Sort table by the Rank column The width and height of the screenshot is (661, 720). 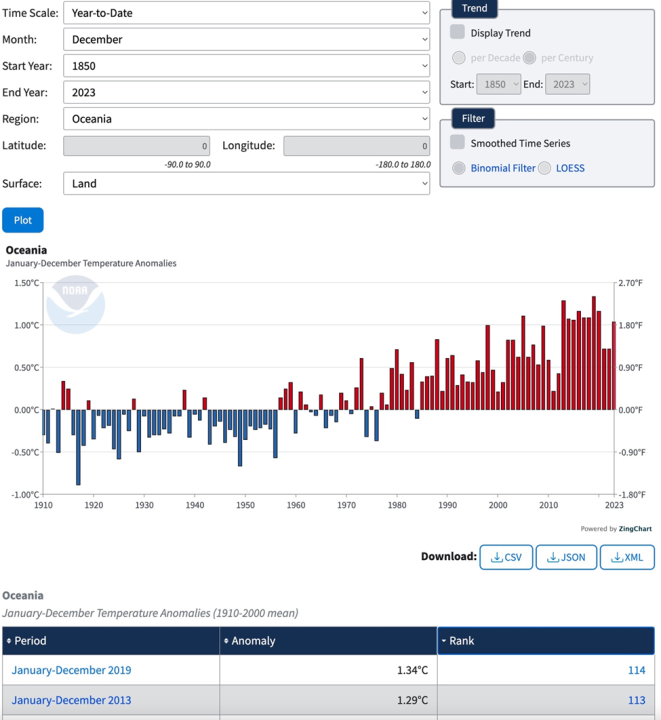click(546, 641)
